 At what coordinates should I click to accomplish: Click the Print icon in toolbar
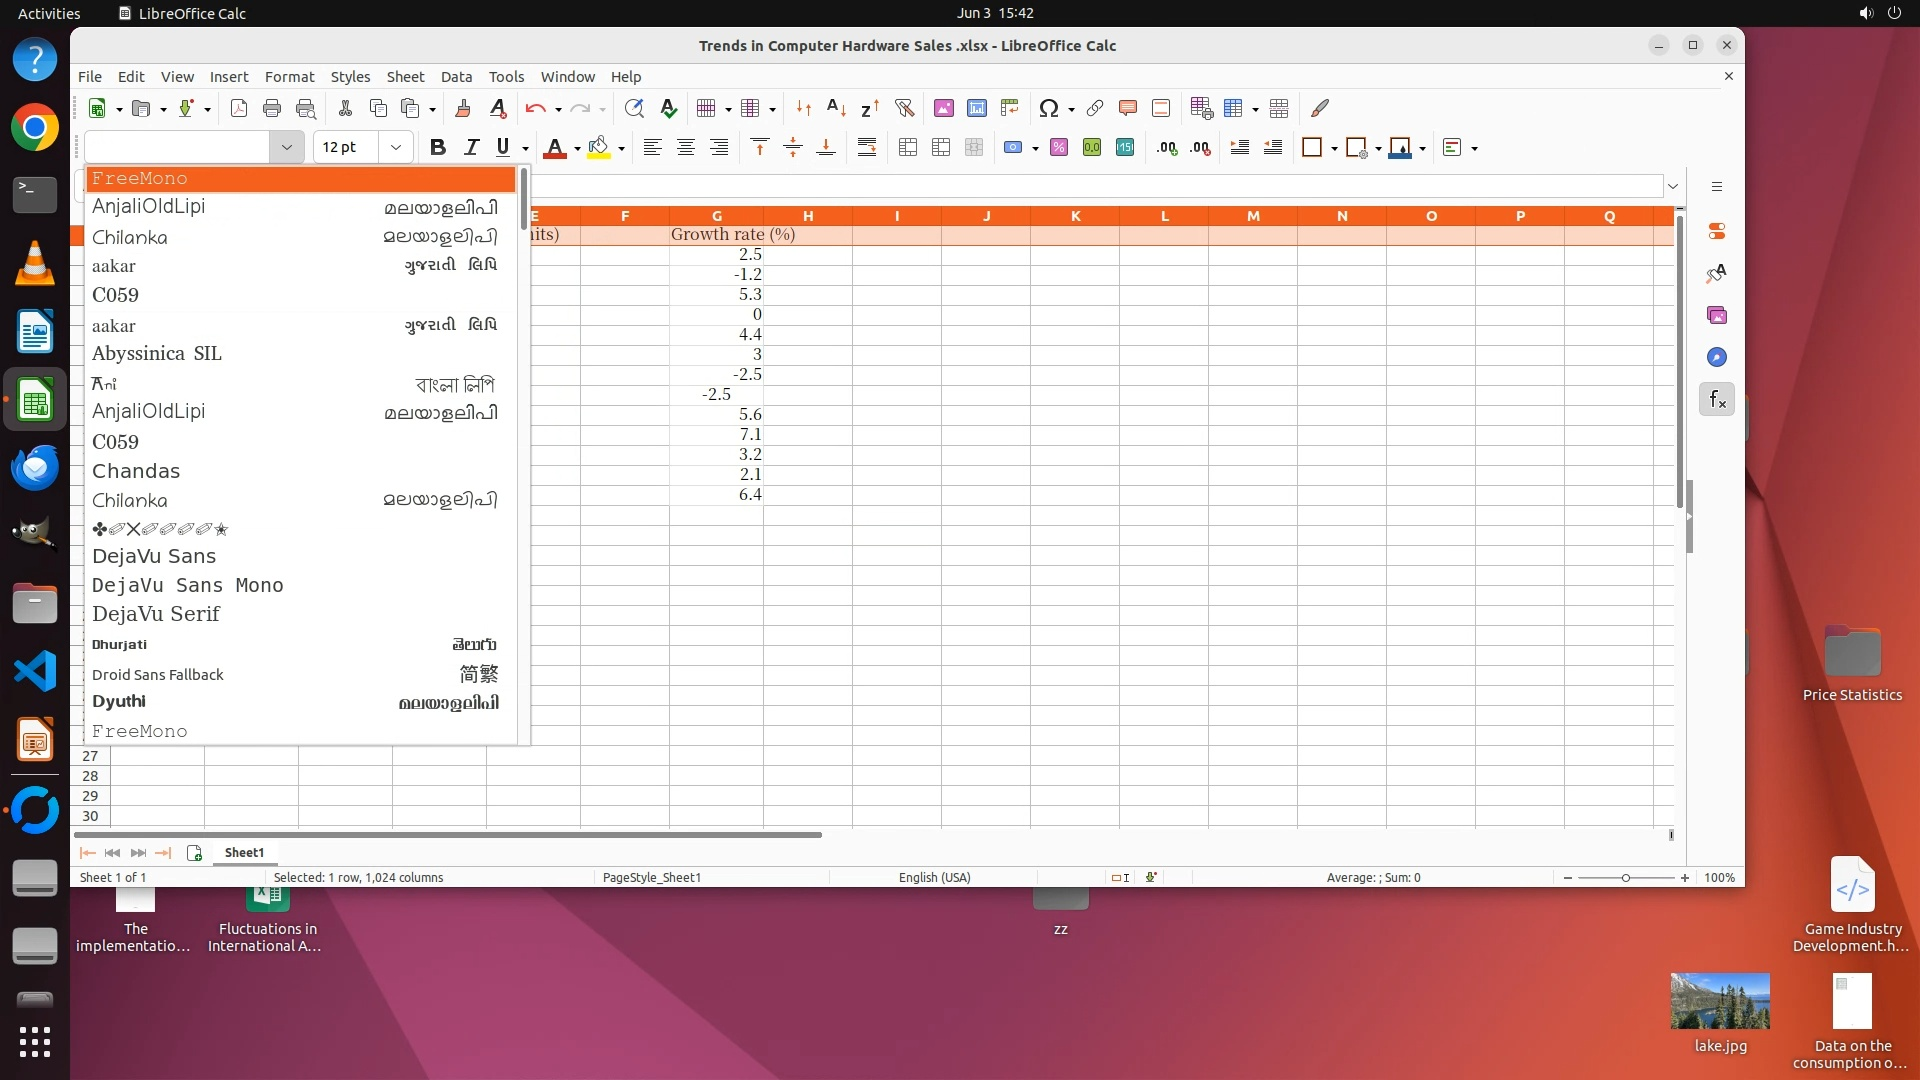271,108
